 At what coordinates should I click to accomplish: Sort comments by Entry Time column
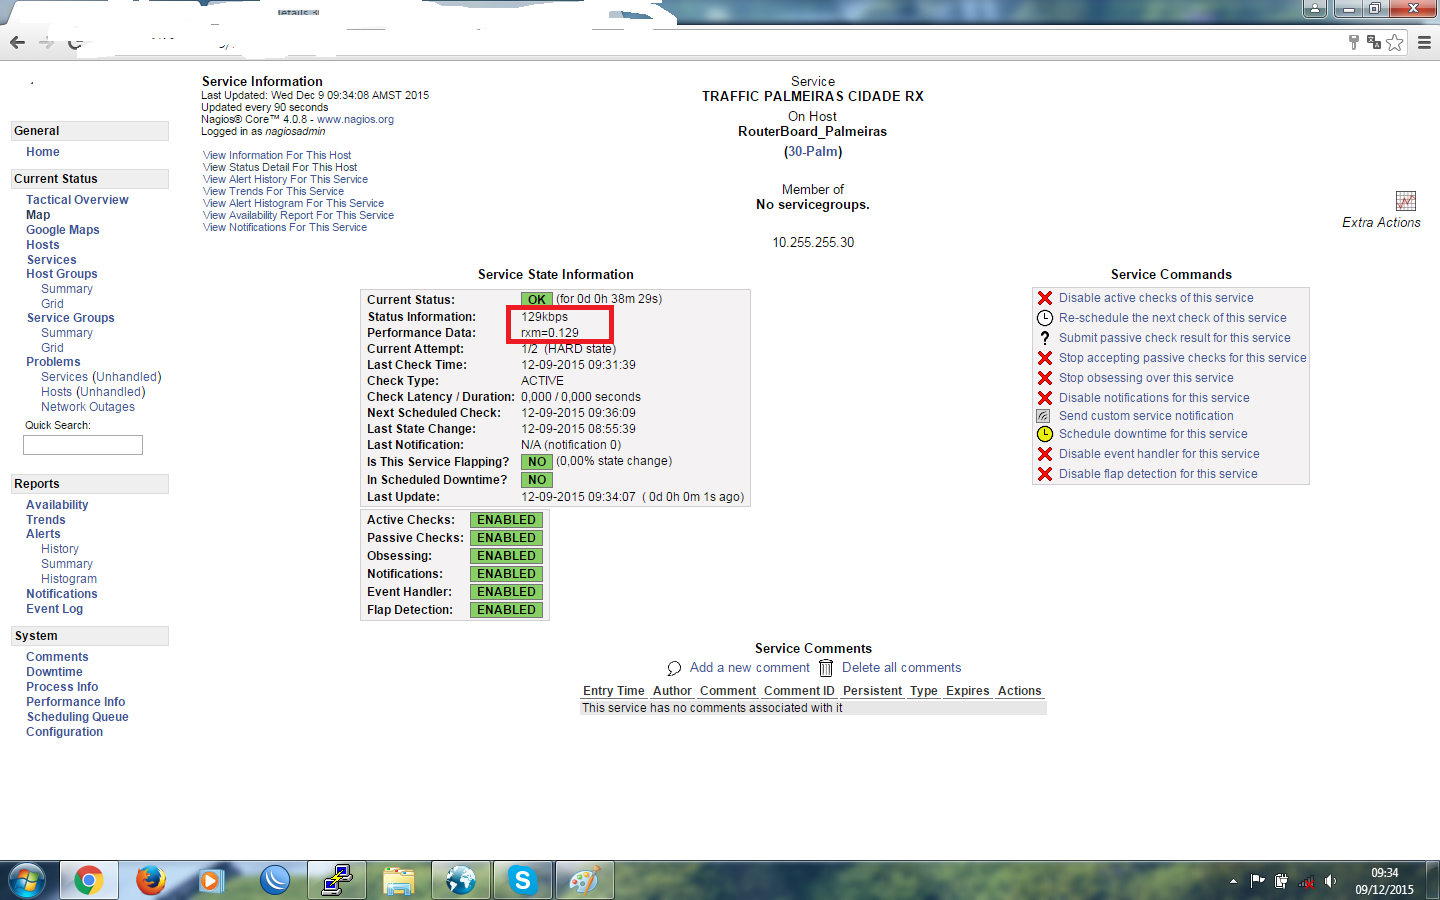tap(613, 691)
